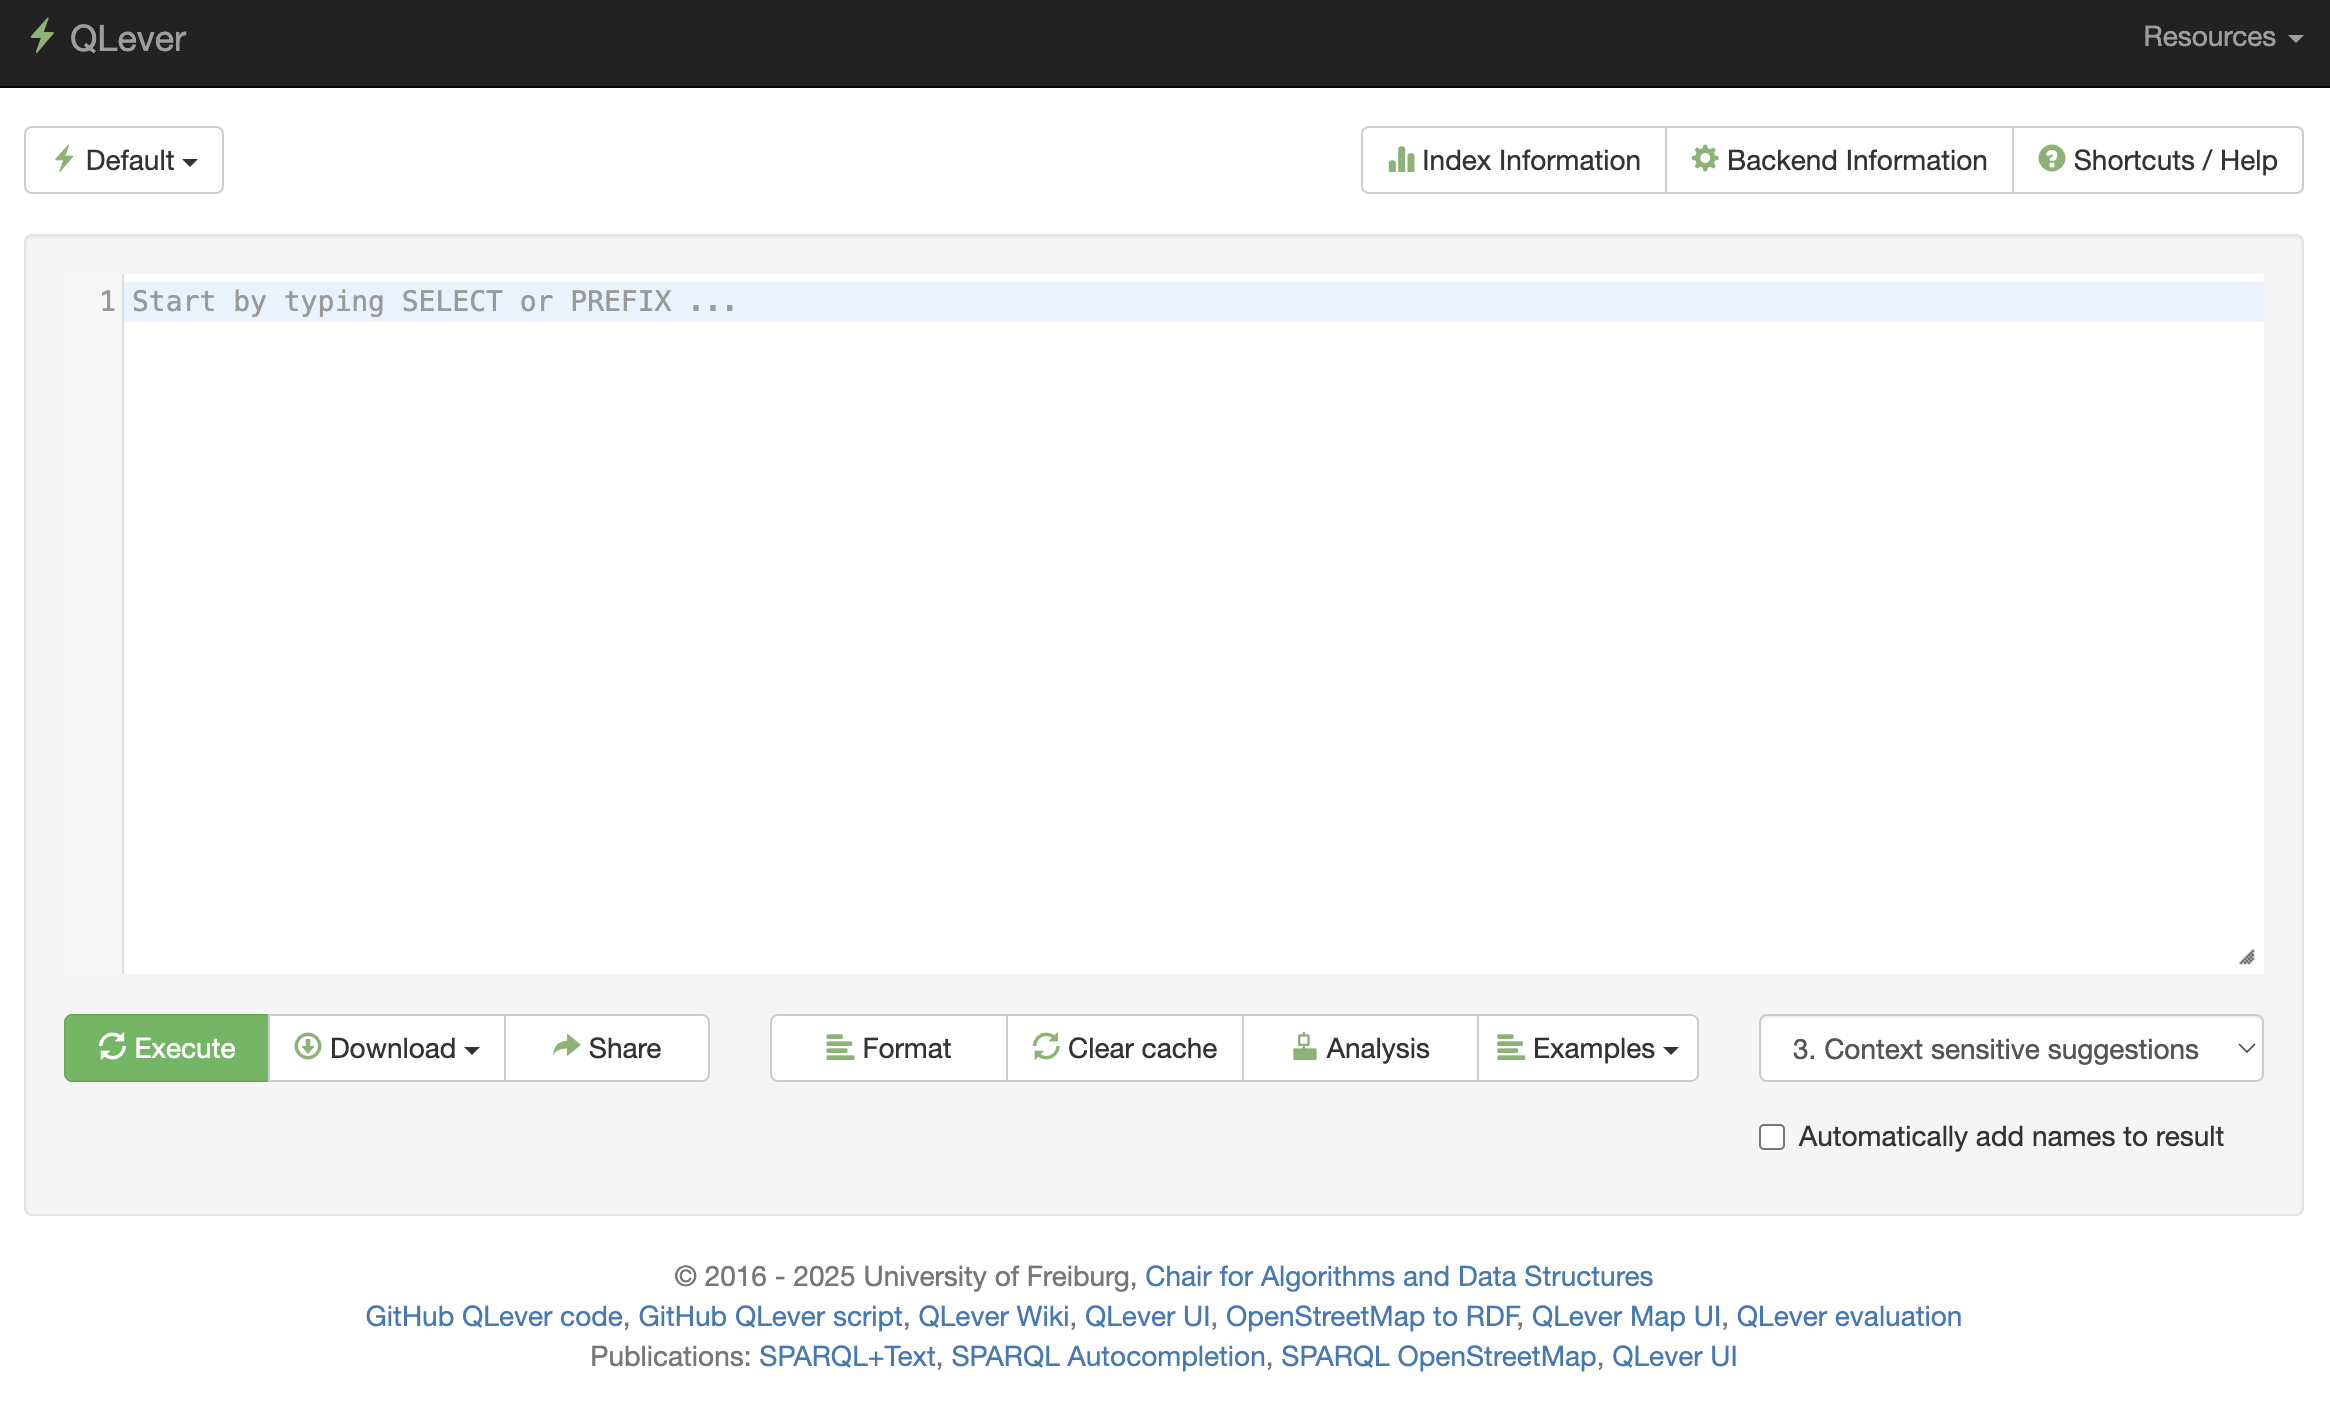
Task: Click the download arrow circle icon
Action: pos(308,1047)
